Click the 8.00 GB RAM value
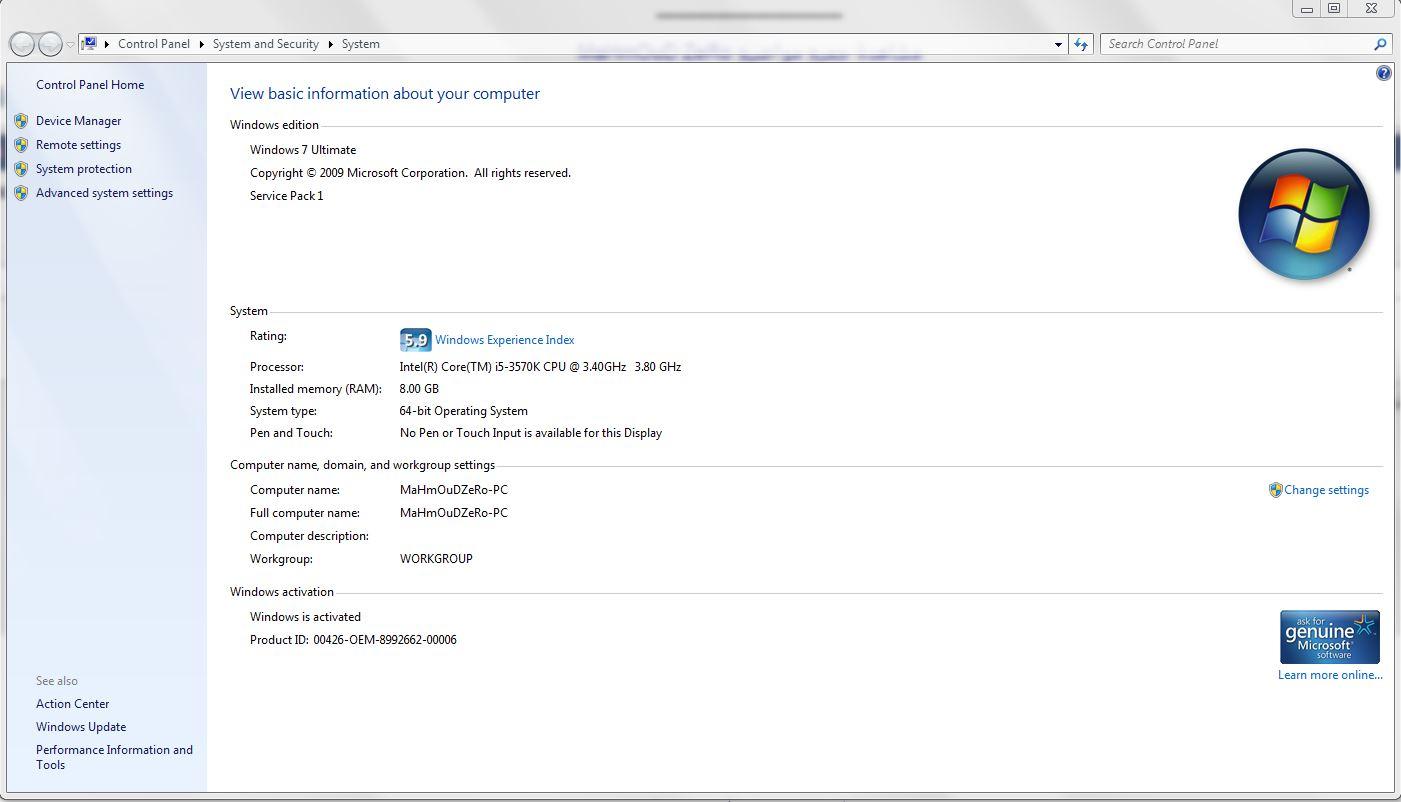Screen dimensions: 1401x802 [x=419, y=389]
